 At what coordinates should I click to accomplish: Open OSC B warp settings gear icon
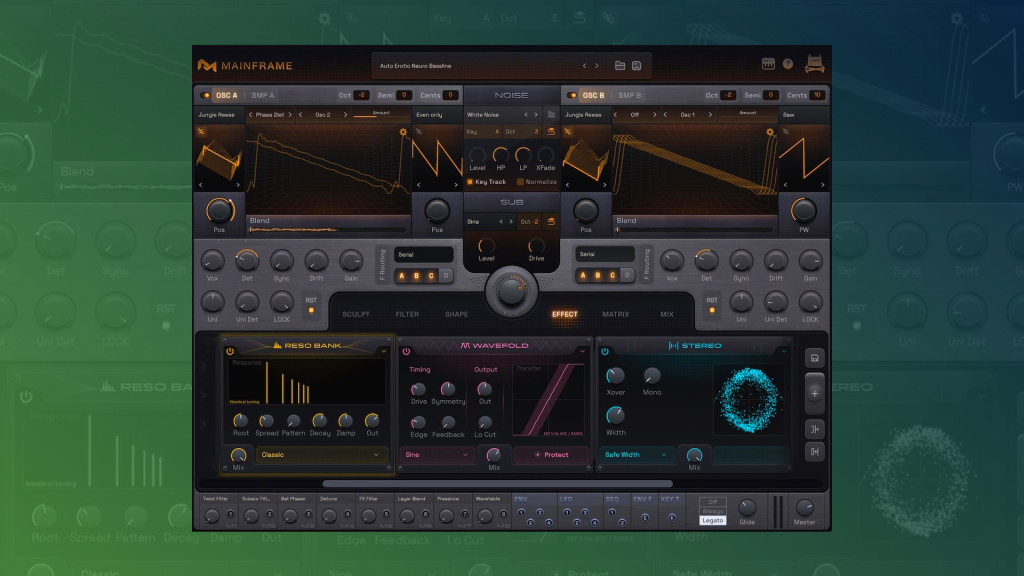[770, 133]
